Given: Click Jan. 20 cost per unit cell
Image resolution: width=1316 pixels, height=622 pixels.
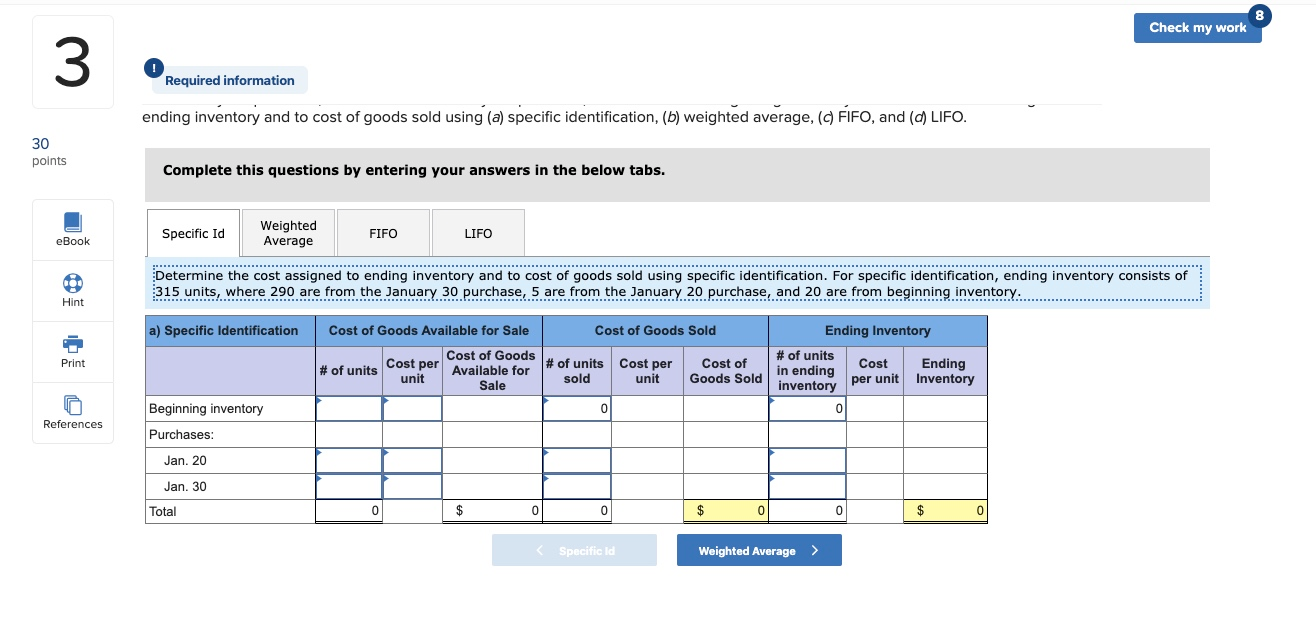Looking at the screenshot, I should (412, 460).
